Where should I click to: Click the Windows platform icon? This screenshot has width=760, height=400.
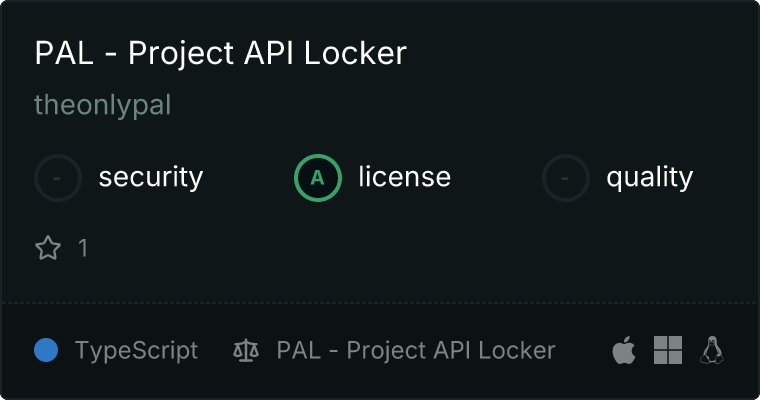pos(668,350)
